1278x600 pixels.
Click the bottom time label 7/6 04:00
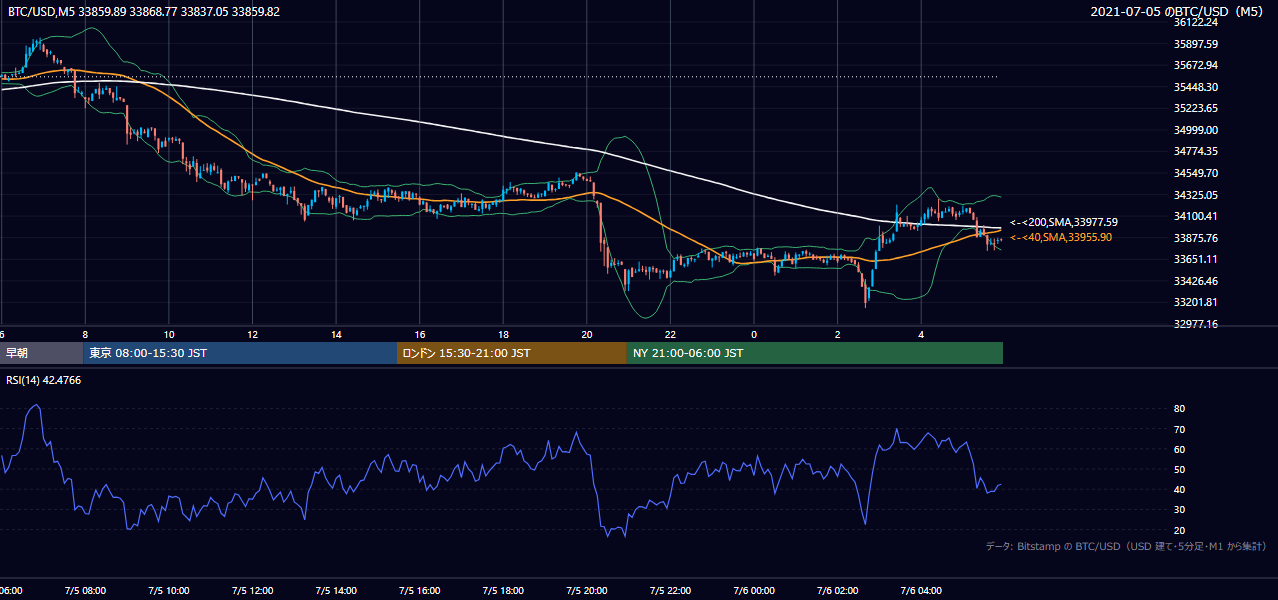tap(922, 591)
